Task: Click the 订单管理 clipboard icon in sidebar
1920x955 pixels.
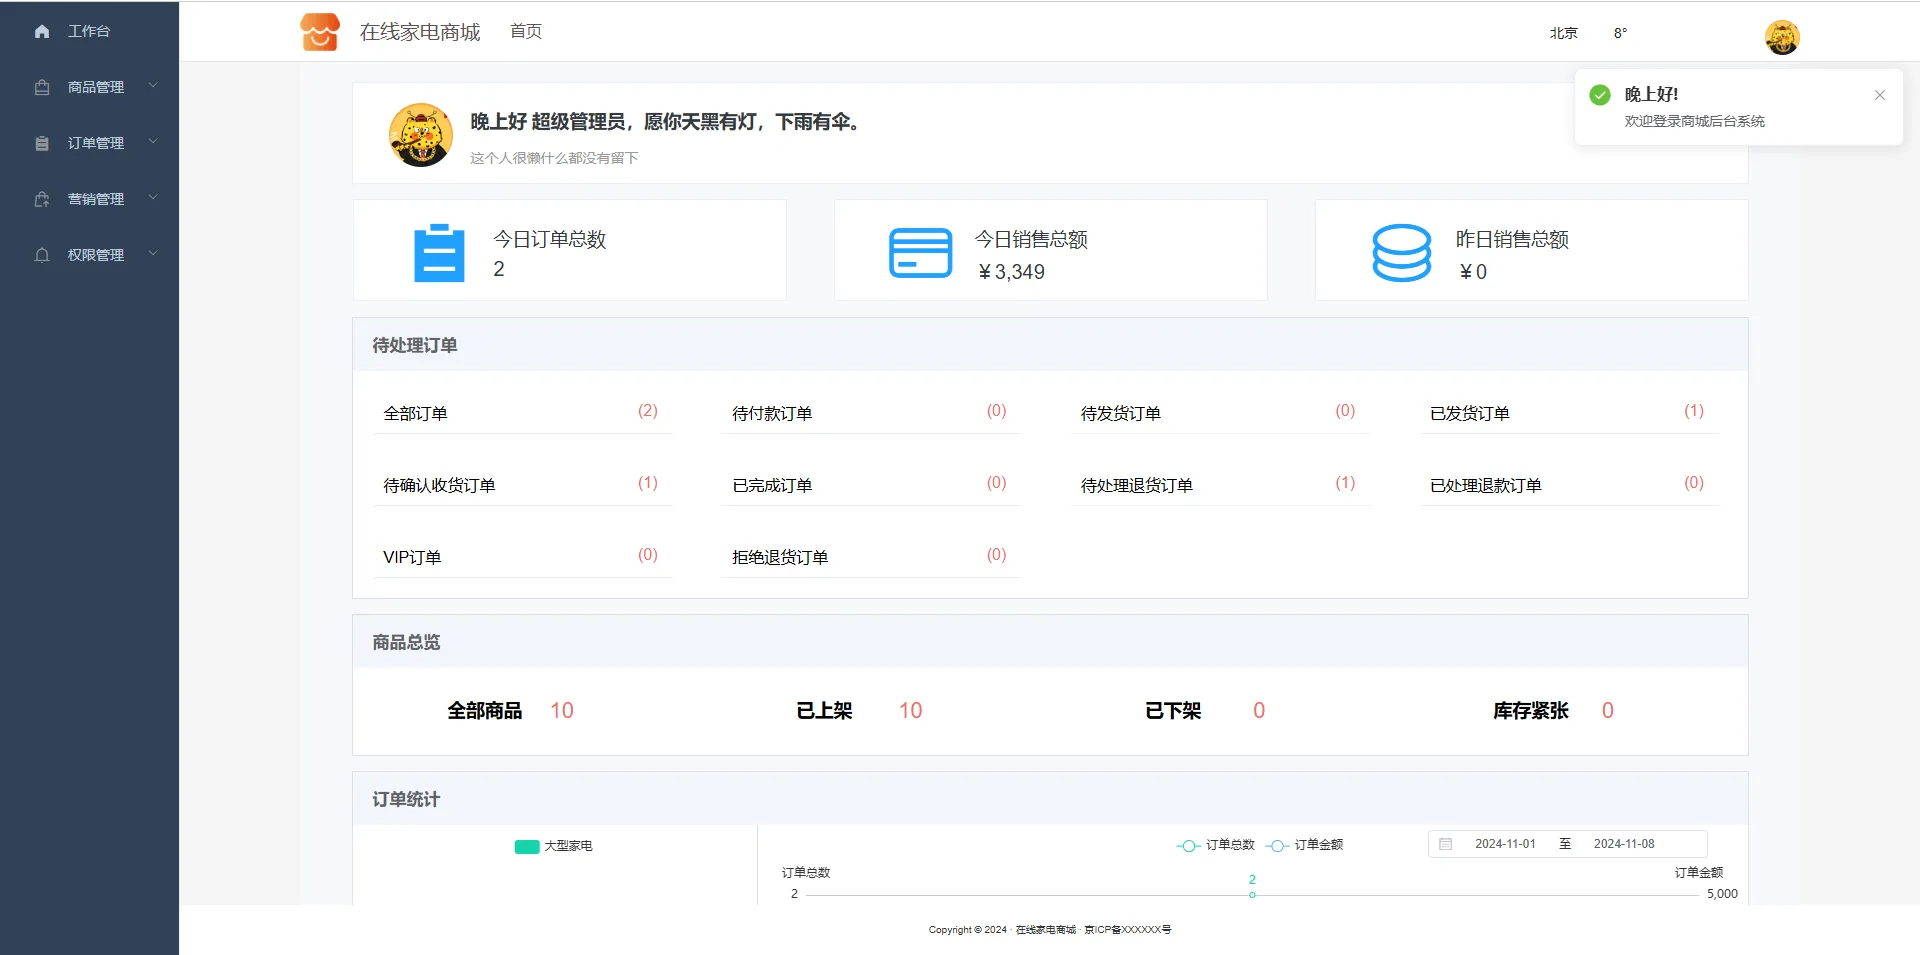Action: pos(42,144)
